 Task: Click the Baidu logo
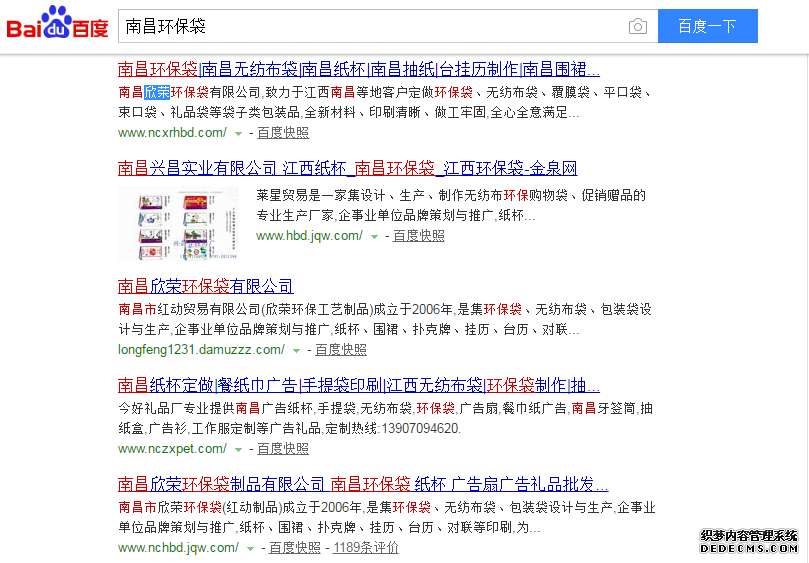(57, 23)
